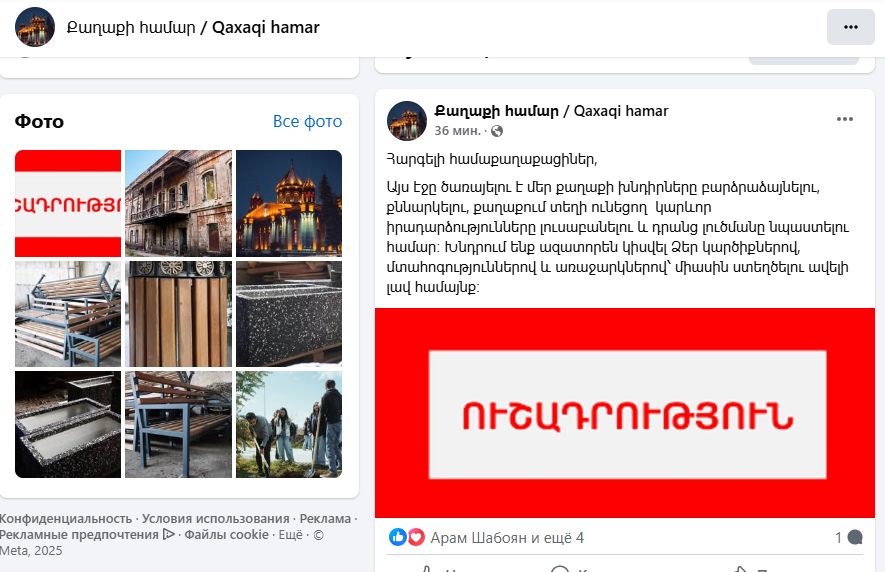
Task: Open the post's three-dot options menu
Action: pos(844,119)
